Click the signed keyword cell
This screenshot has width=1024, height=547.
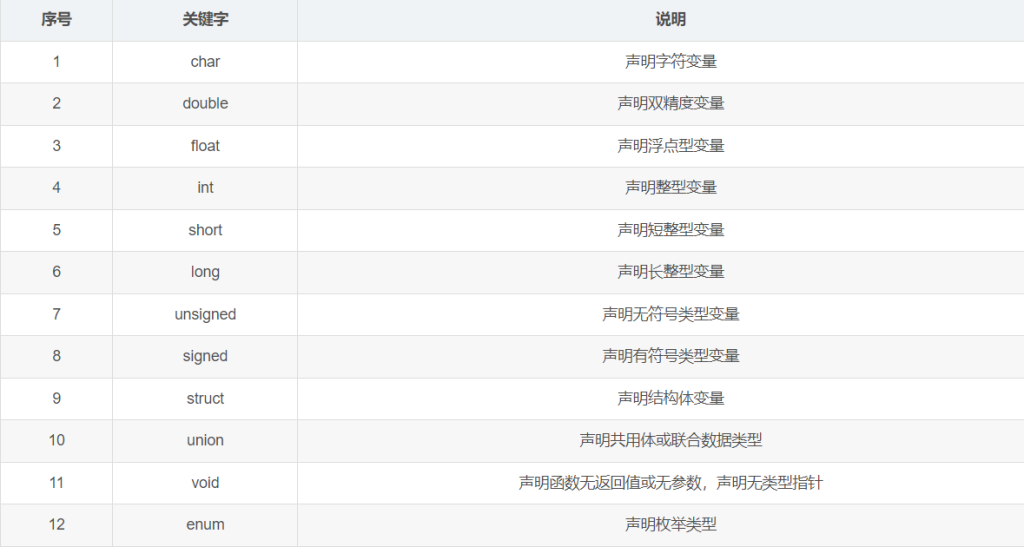click(205, 356)
